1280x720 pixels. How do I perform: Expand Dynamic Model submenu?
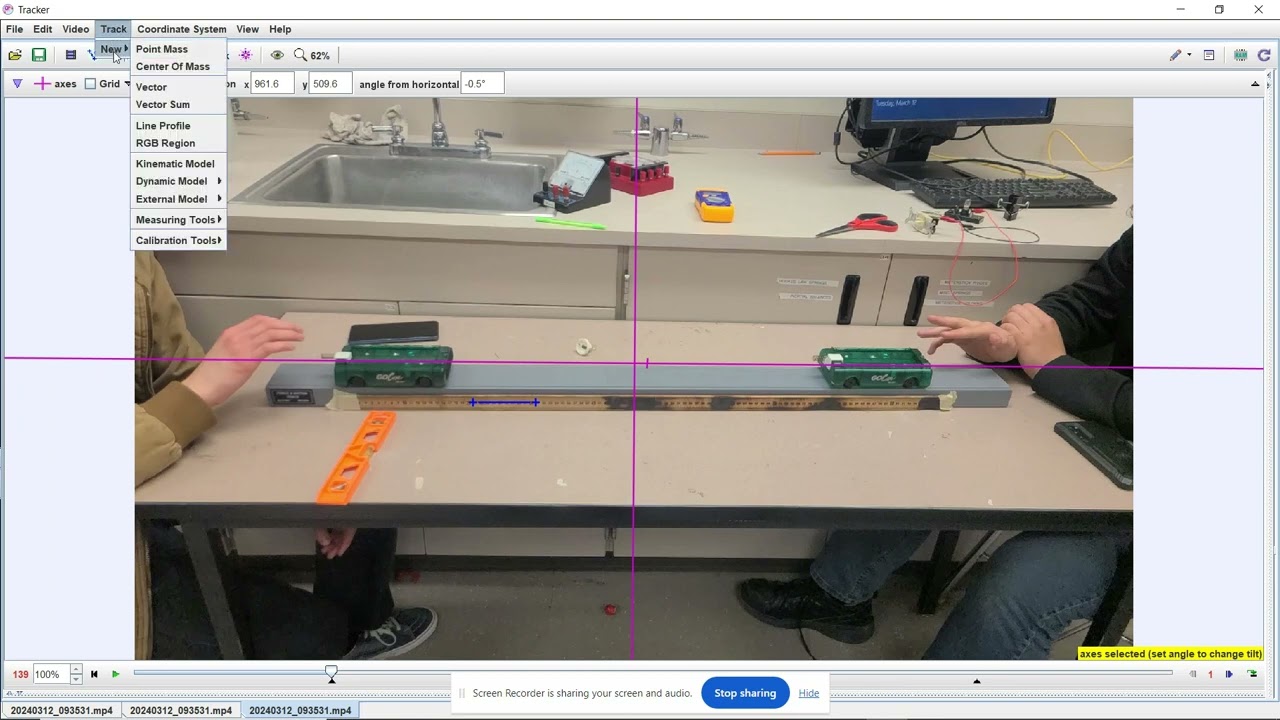(x=178, y=181)
